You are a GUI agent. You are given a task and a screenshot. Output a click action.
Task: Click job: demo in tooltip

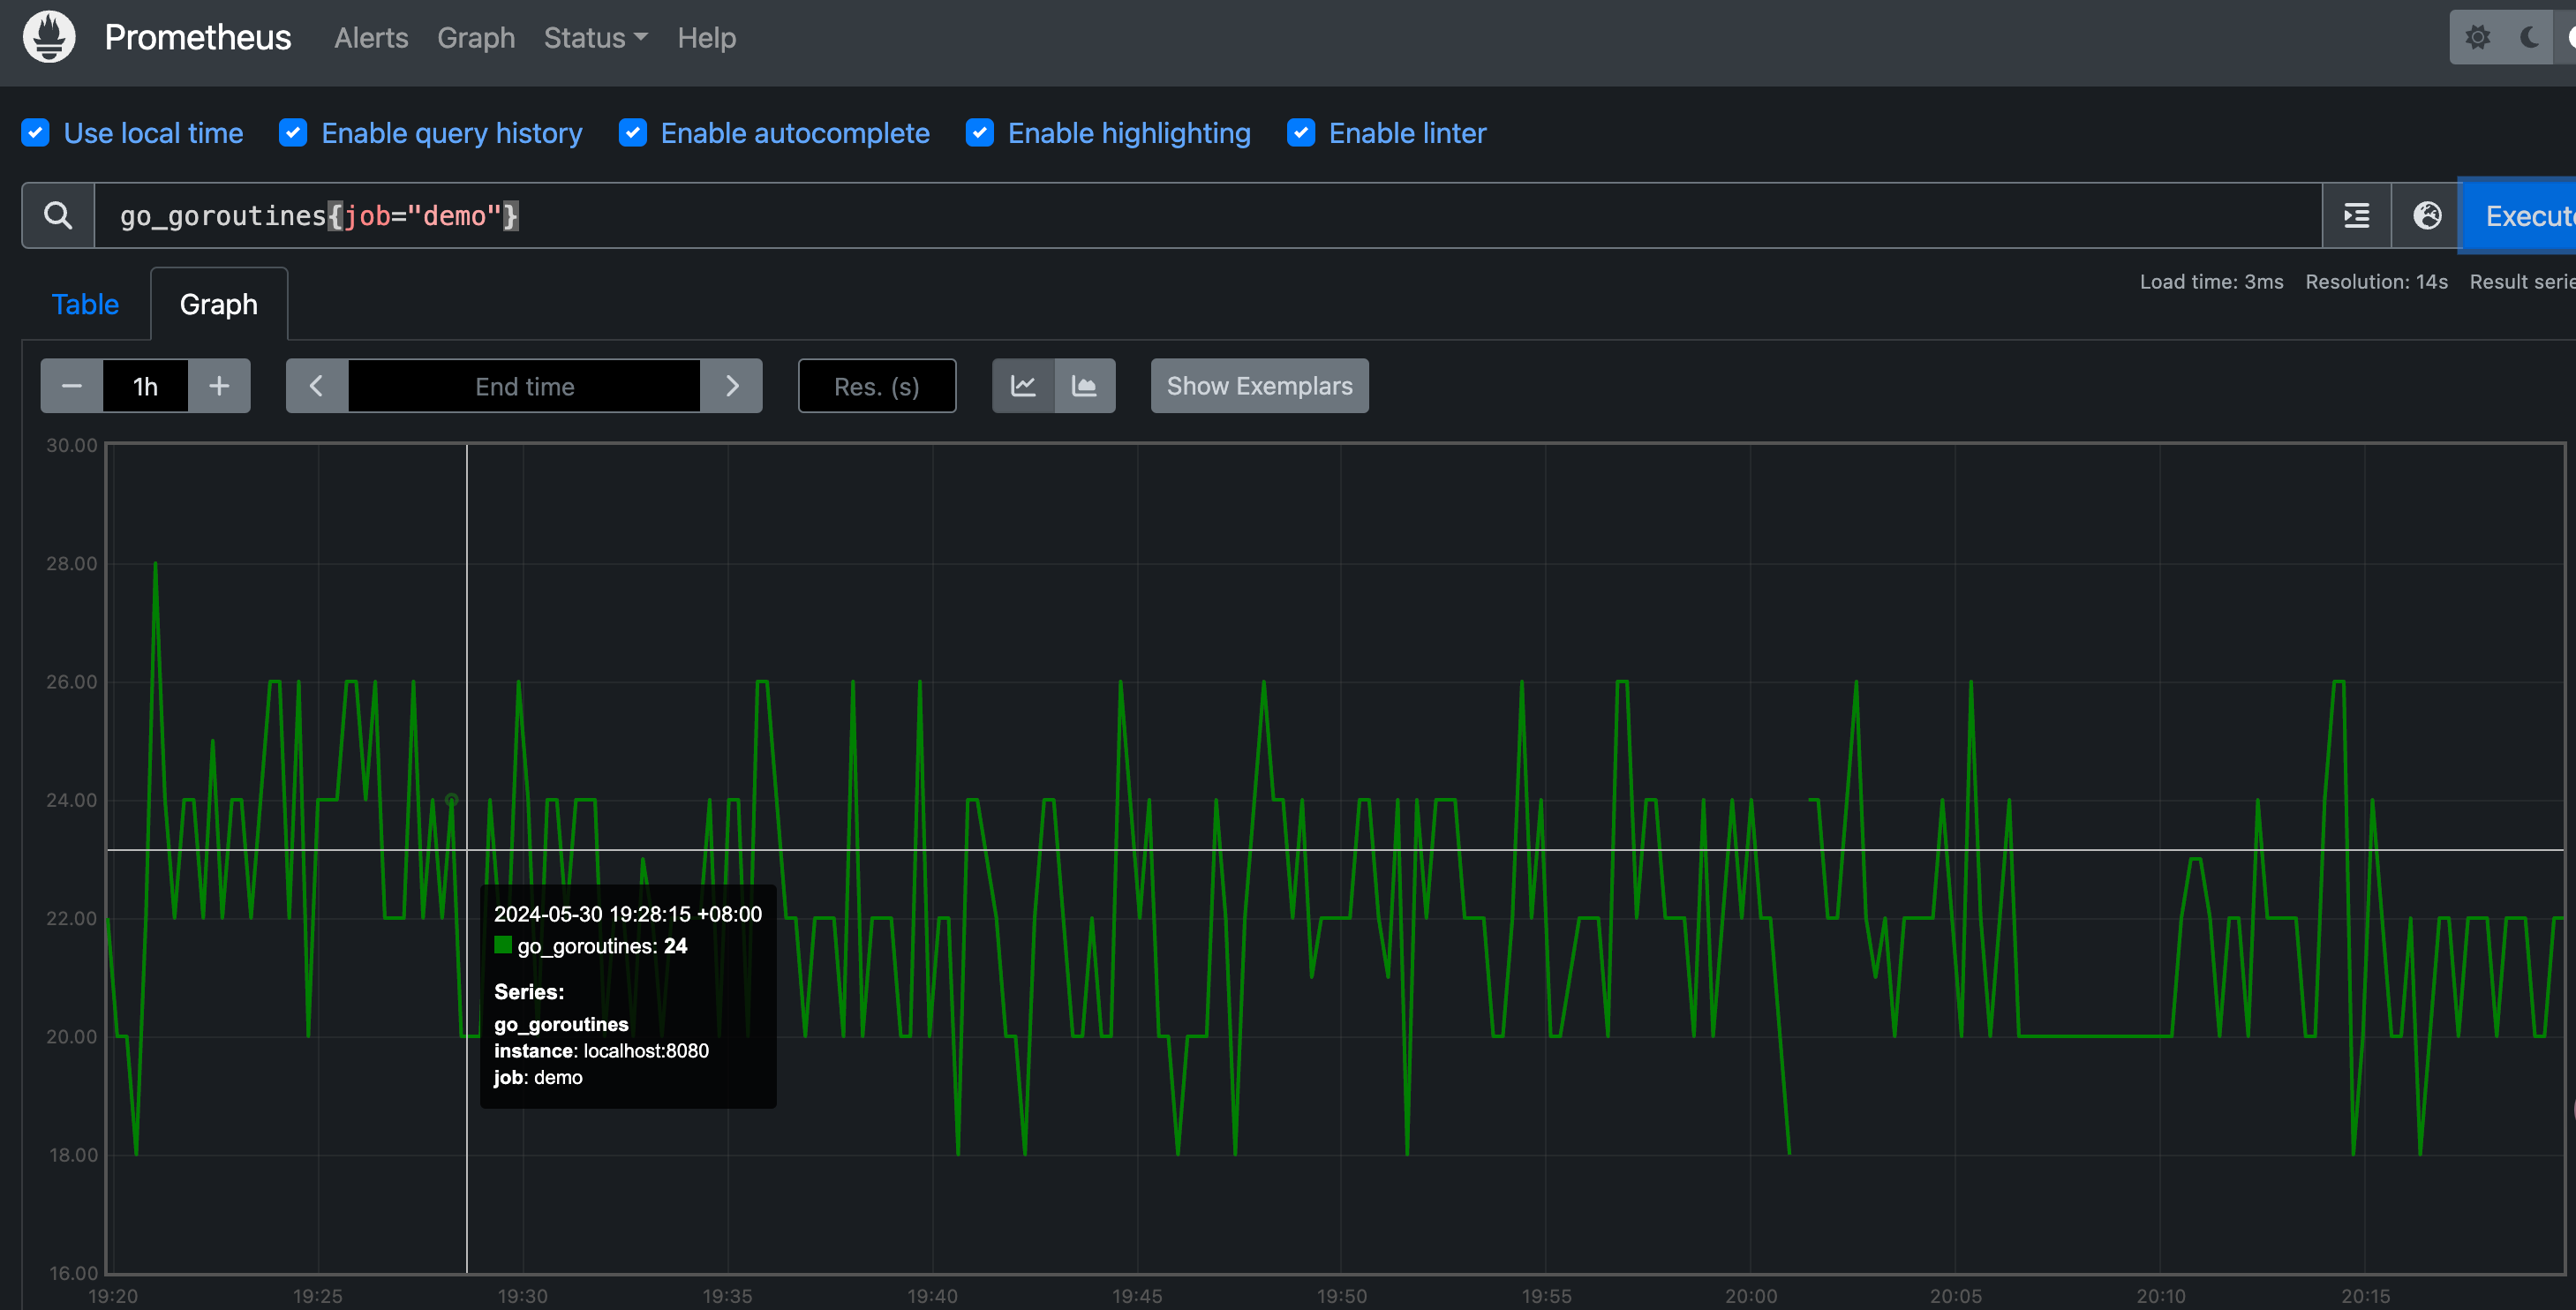538,1078
